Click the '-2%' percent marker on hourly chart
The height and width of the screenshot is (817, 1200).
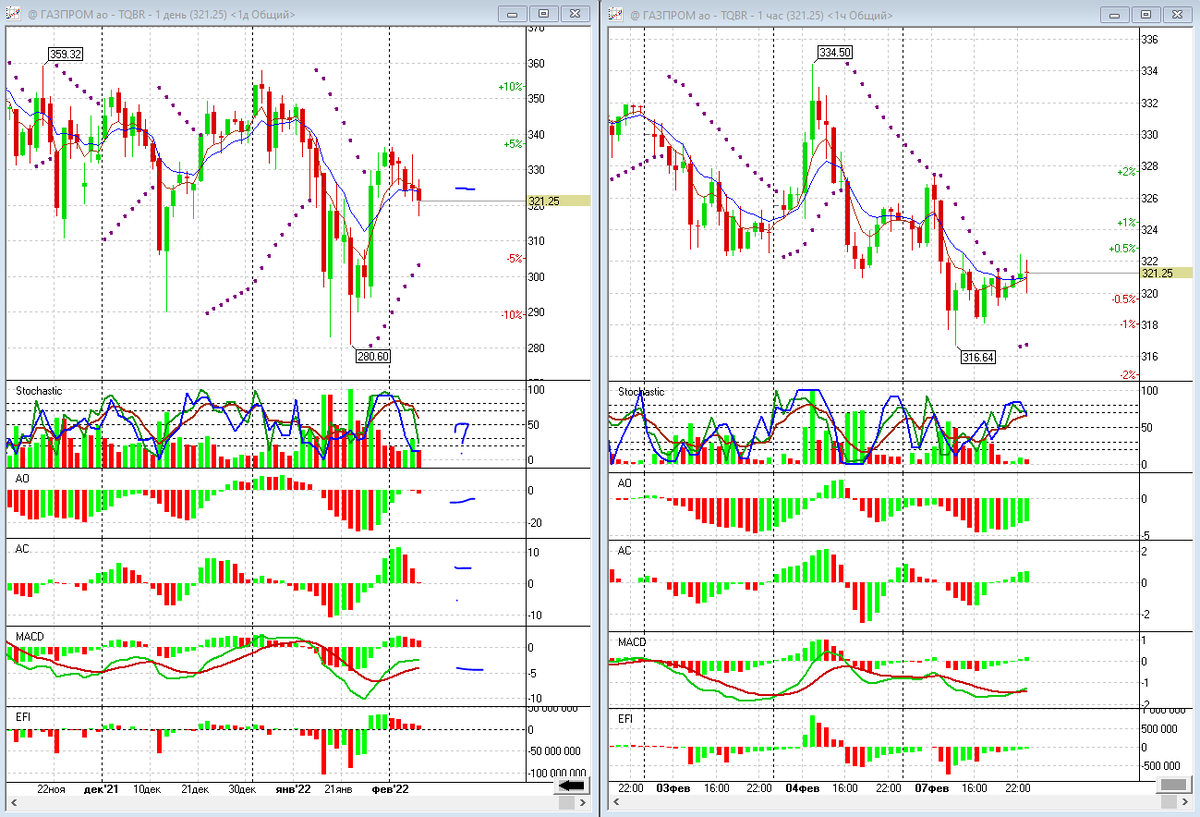click(x=1127, y=374)
